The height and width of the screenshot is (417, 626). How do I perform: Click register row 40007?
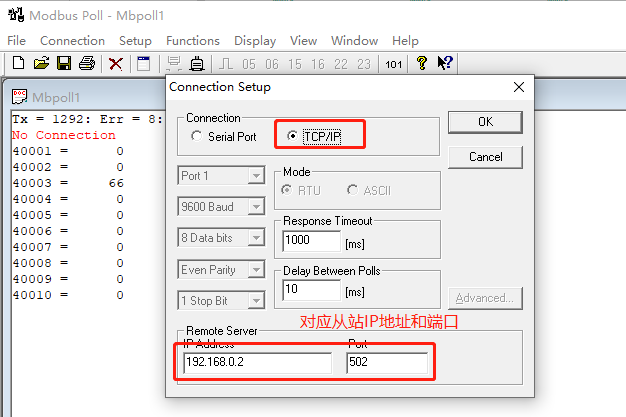pos(68,247)
